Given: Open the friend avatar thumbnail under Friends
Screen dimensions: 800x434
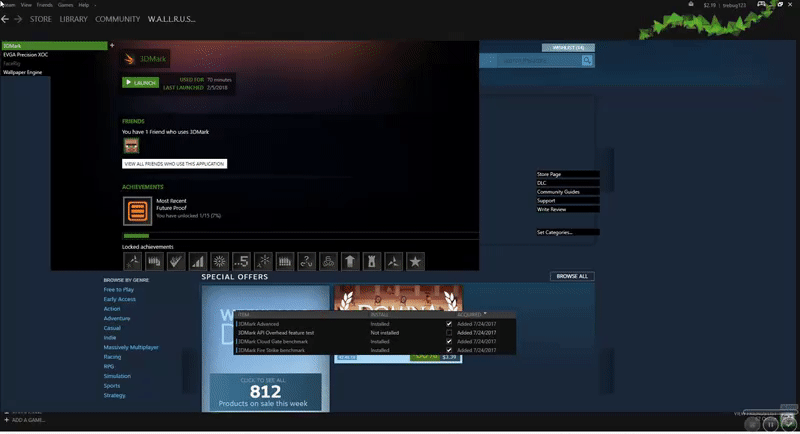Looking at the screenshot, I should click(x=131, y=146).
